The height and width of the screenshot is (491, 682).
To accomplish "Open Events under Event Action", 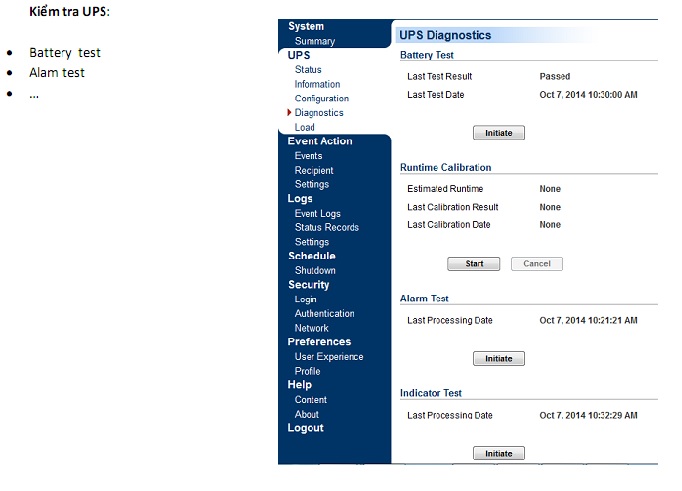I will tap(308, 156).
